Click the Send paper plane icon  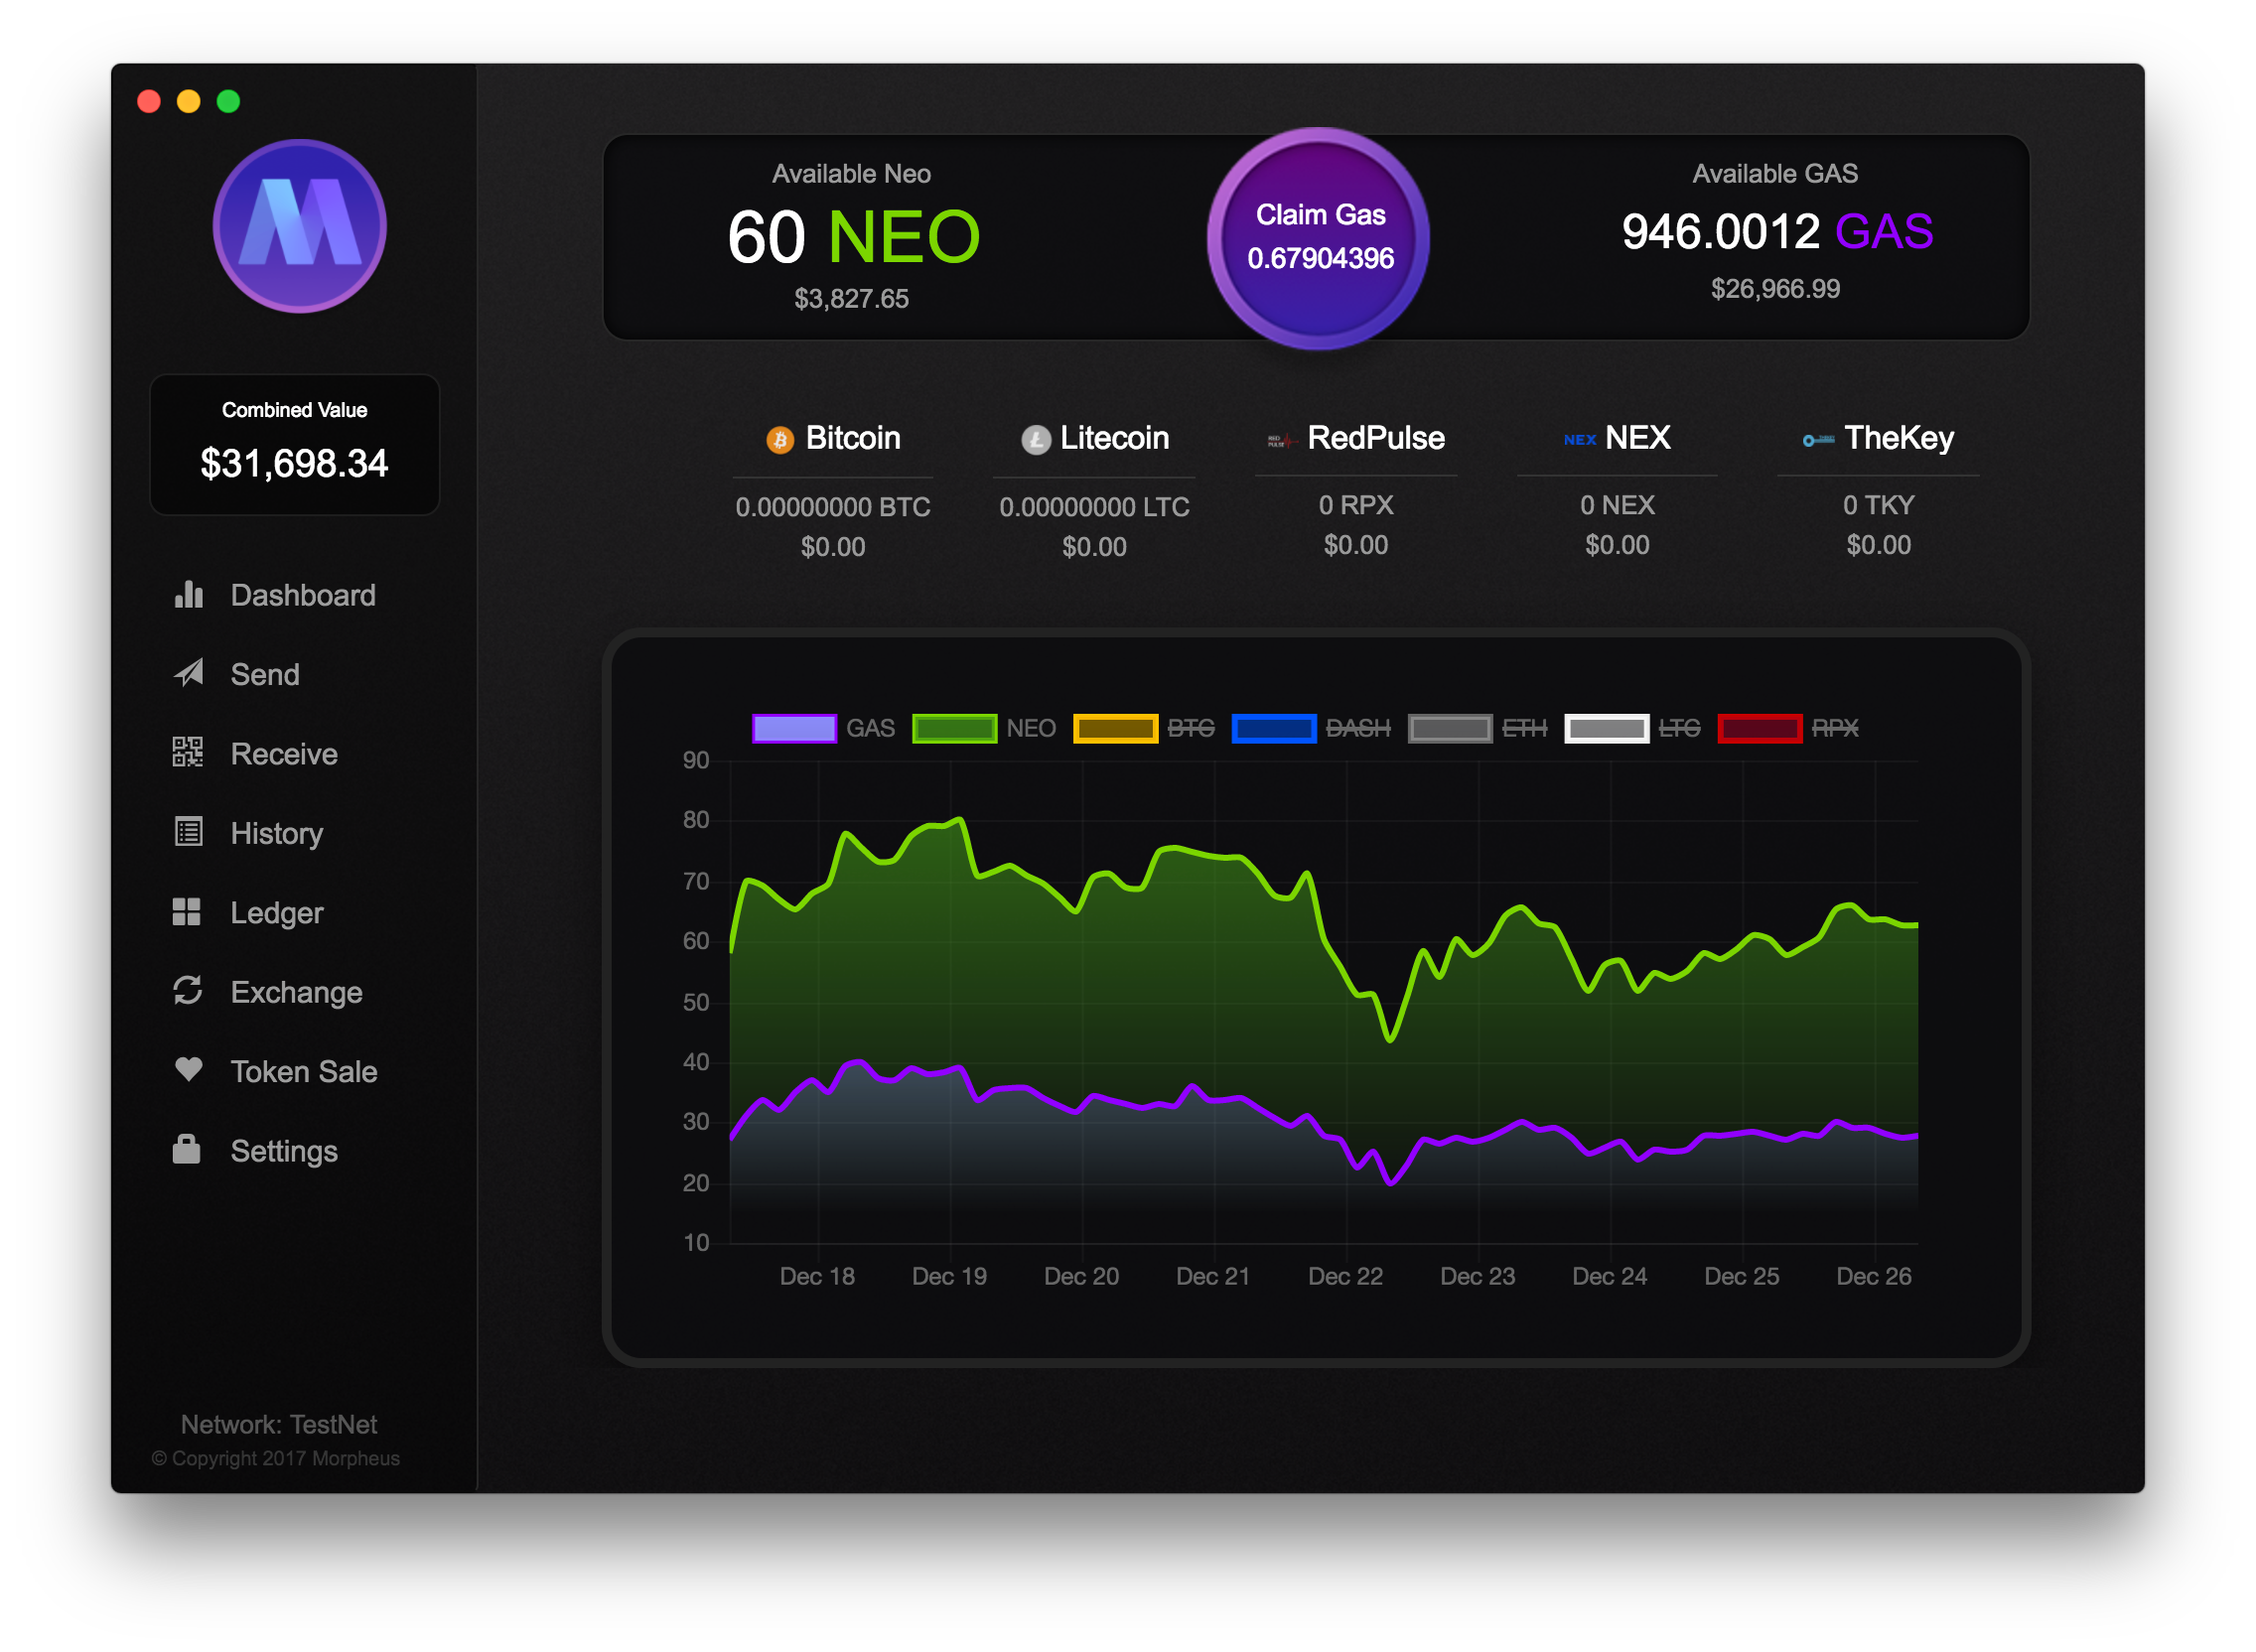(x=188, y=673)
